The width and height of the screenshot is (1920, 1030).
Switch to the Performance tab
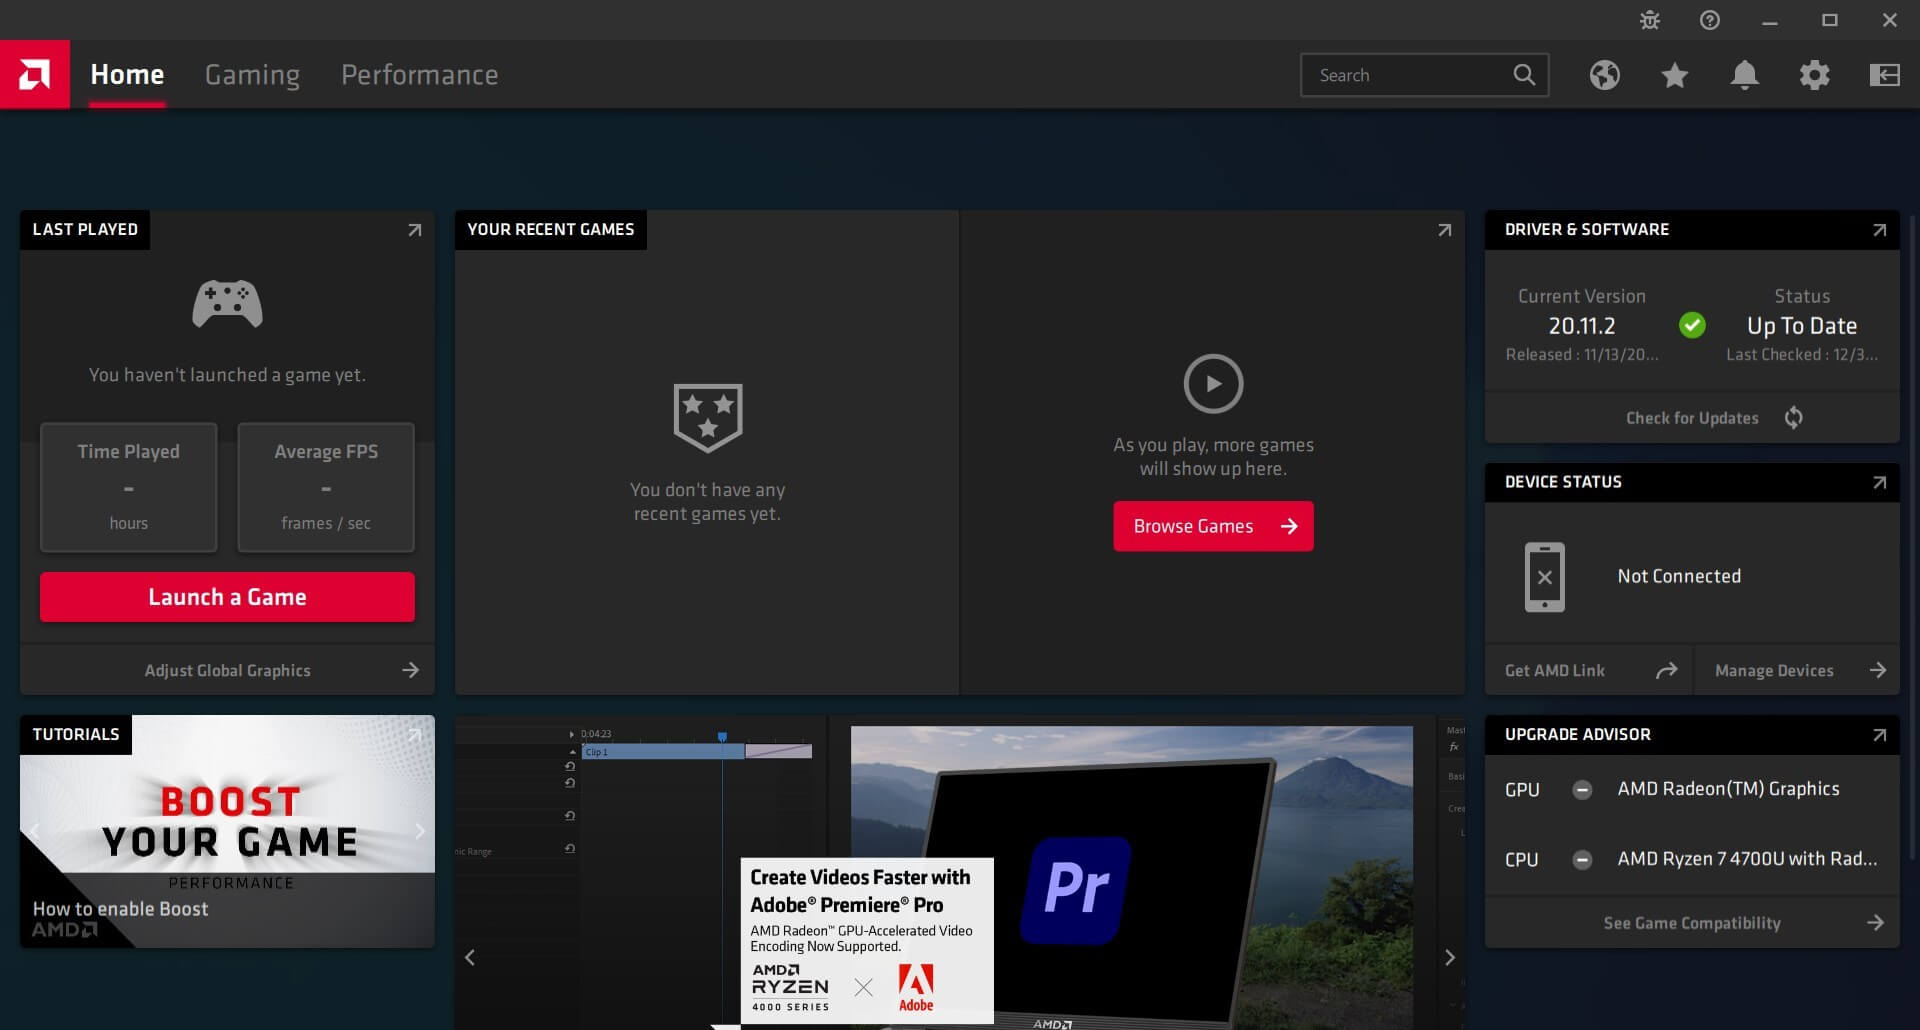point(419,74)
